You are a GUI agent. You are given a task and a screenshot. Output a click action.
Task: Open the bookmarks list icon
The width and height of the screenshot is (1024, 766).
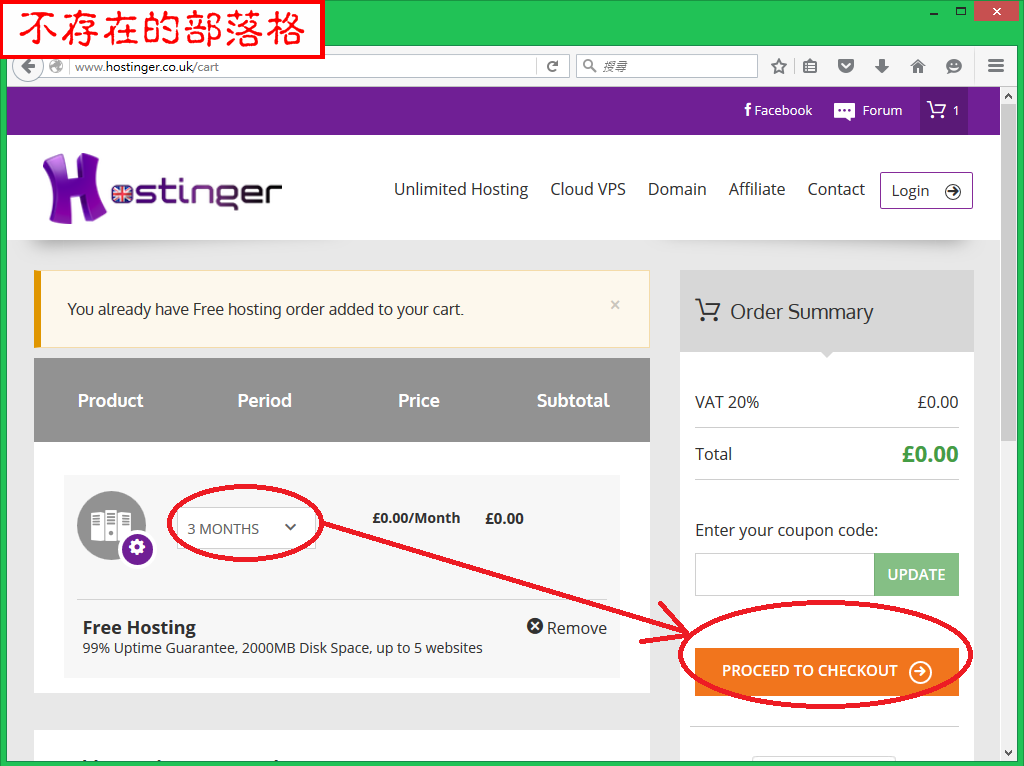pos(810,66)
